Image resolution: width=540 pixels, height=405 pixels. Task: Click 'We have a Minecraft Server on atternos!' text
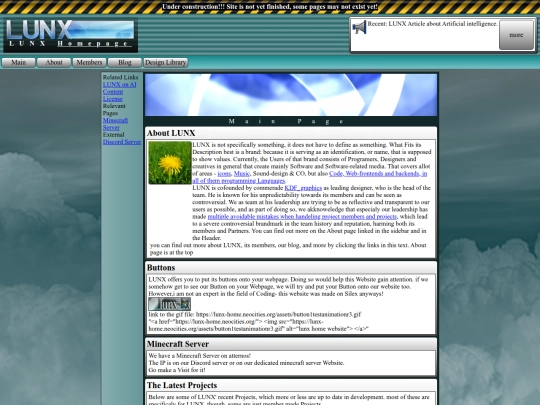point(200,356)
